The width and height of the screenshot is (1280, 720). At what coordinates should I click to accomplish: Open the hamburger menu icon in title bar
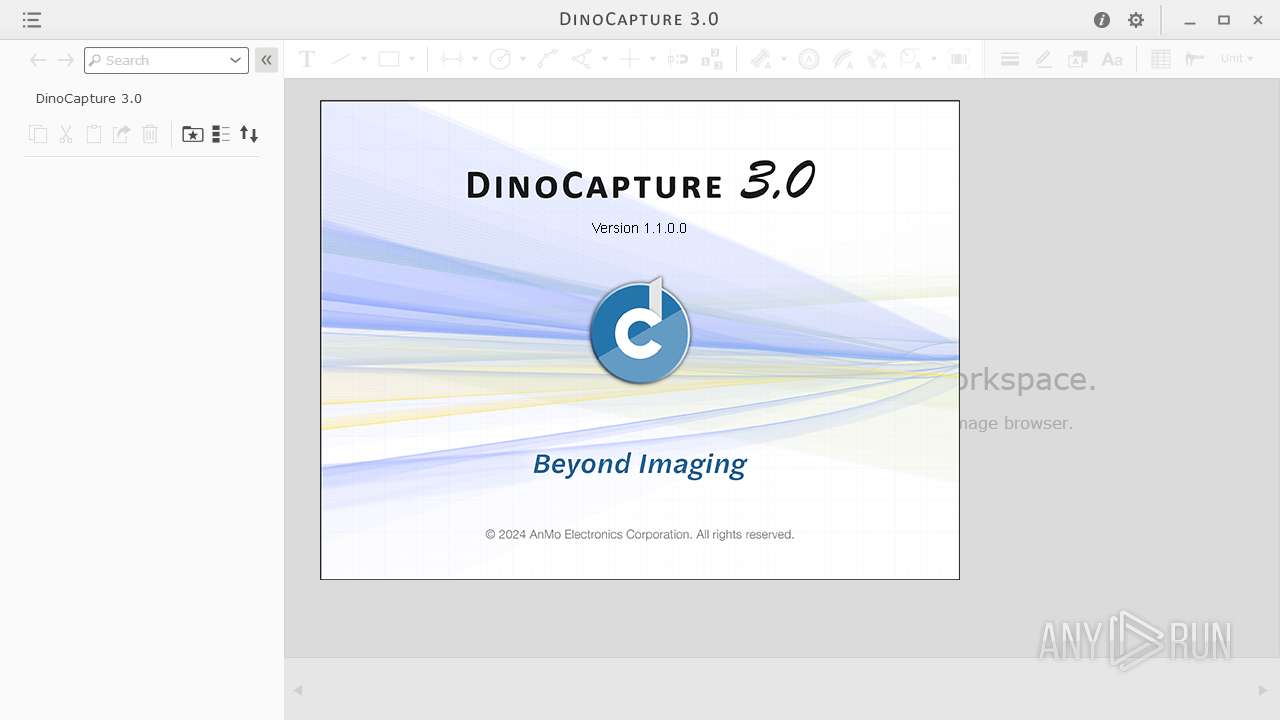pyautogui.click(x=32, y=20)
